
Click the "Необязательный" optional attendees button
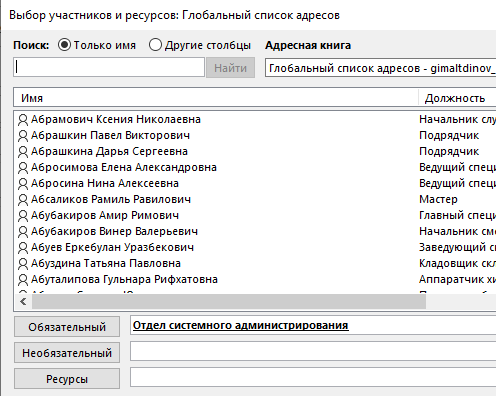tap(67, 353)
